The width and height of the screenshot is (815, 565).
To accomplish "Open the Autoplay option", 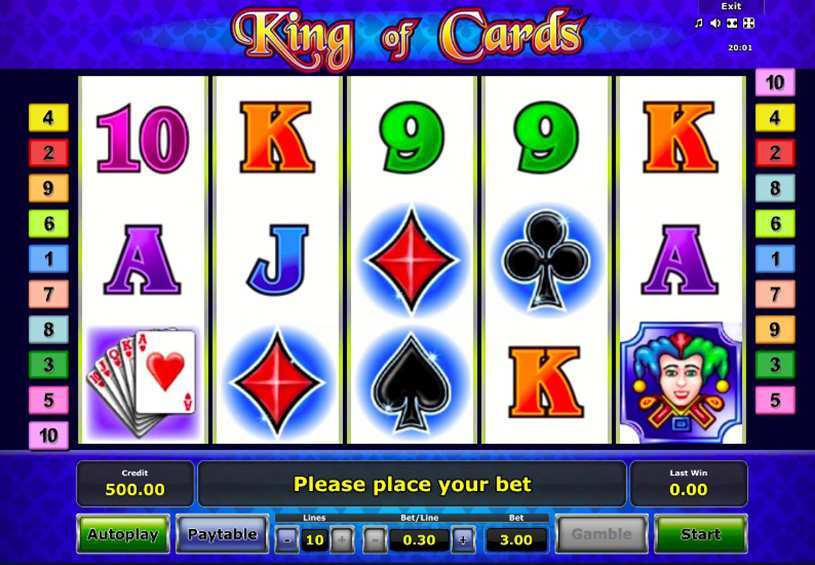I will click(x=123, y=534).
